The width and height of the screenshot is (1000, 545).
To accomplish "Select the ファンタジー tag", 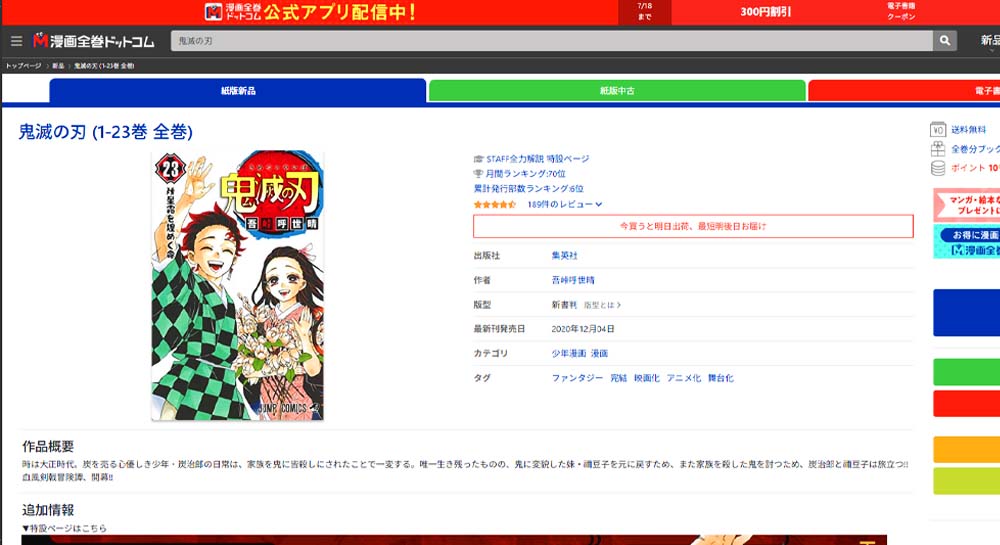I will click(x=577, y=378).
